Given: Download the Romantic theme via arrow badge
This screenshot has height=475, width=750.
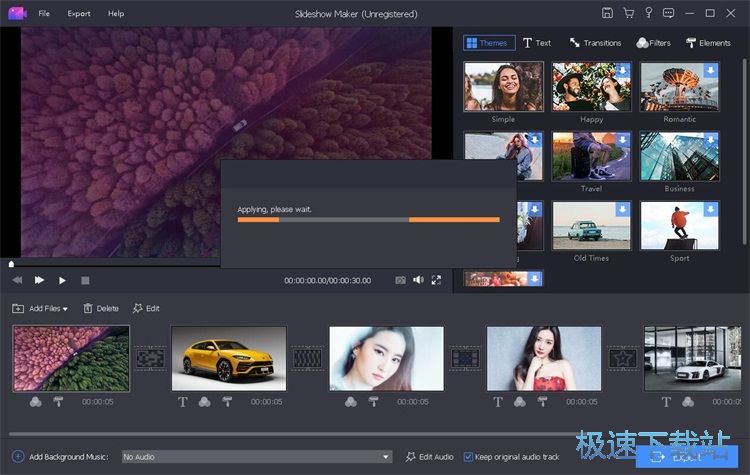Looking at the screenshot, I should [x=710, y=70].
